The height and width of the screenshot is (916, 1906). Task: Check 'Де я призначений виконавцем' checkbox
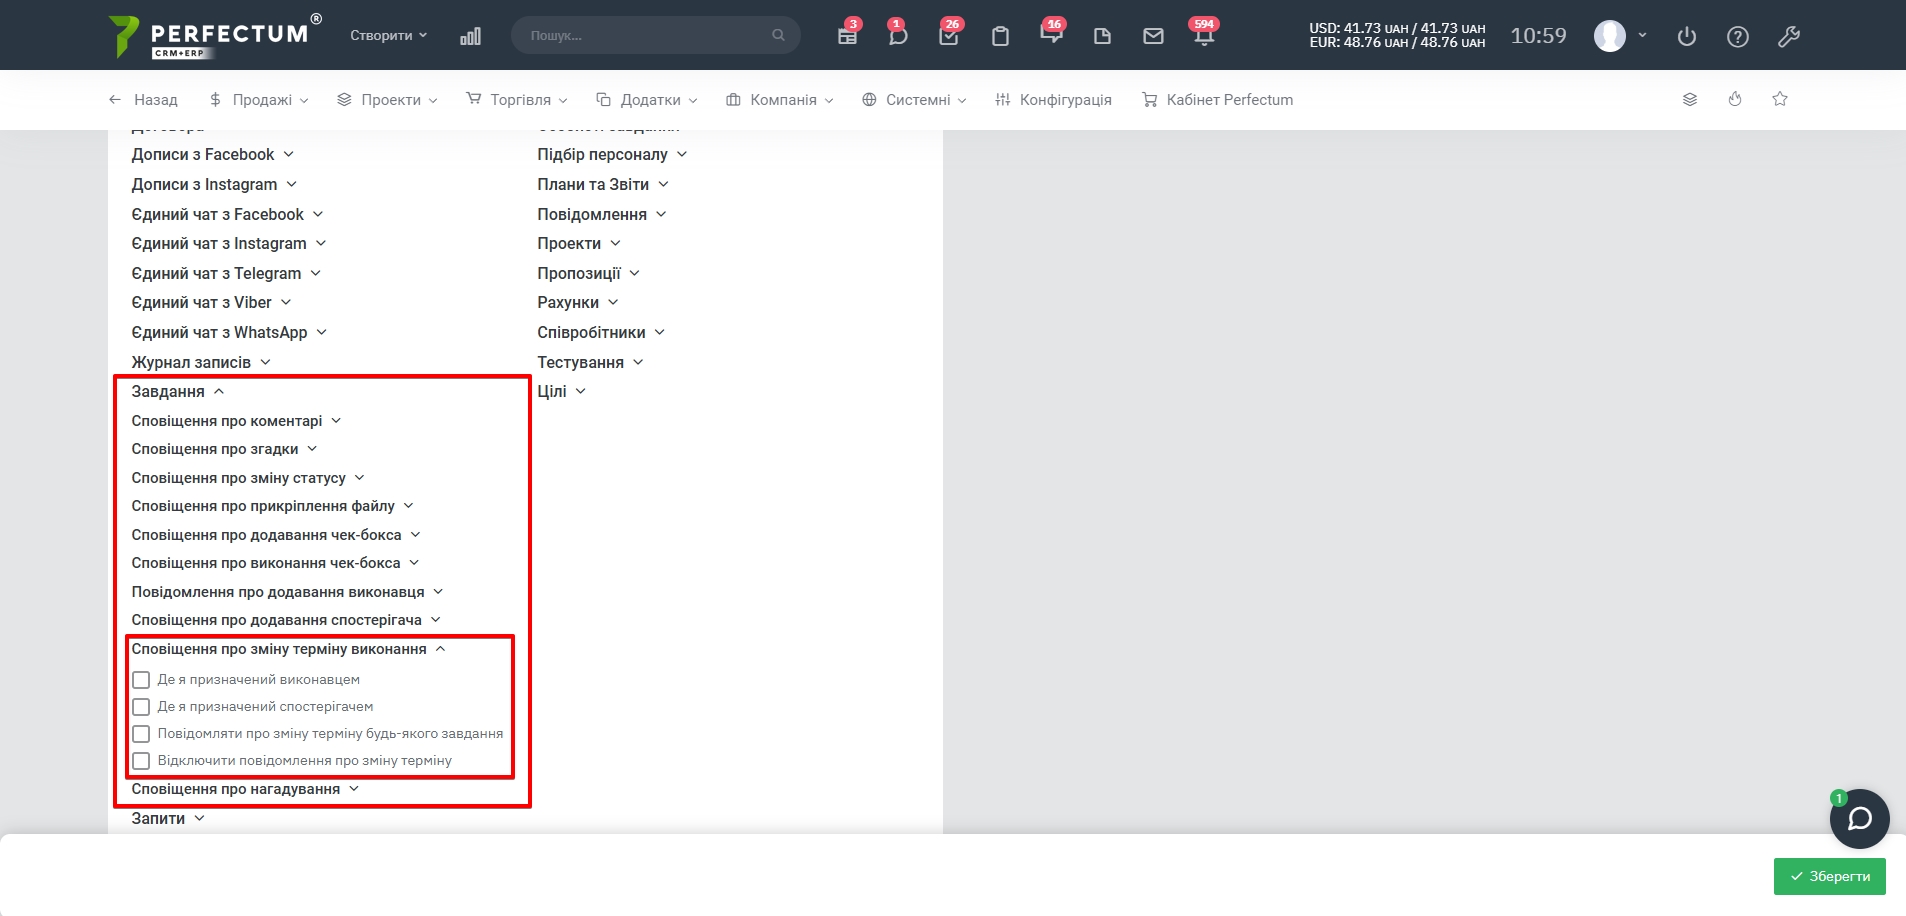pos(142,680)
